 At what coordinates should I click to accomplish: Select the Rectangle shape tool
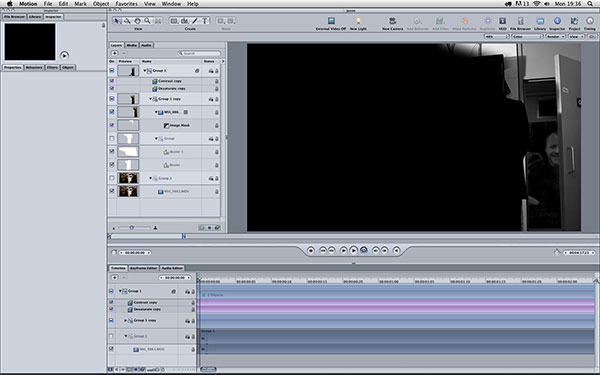click(174, 21)
